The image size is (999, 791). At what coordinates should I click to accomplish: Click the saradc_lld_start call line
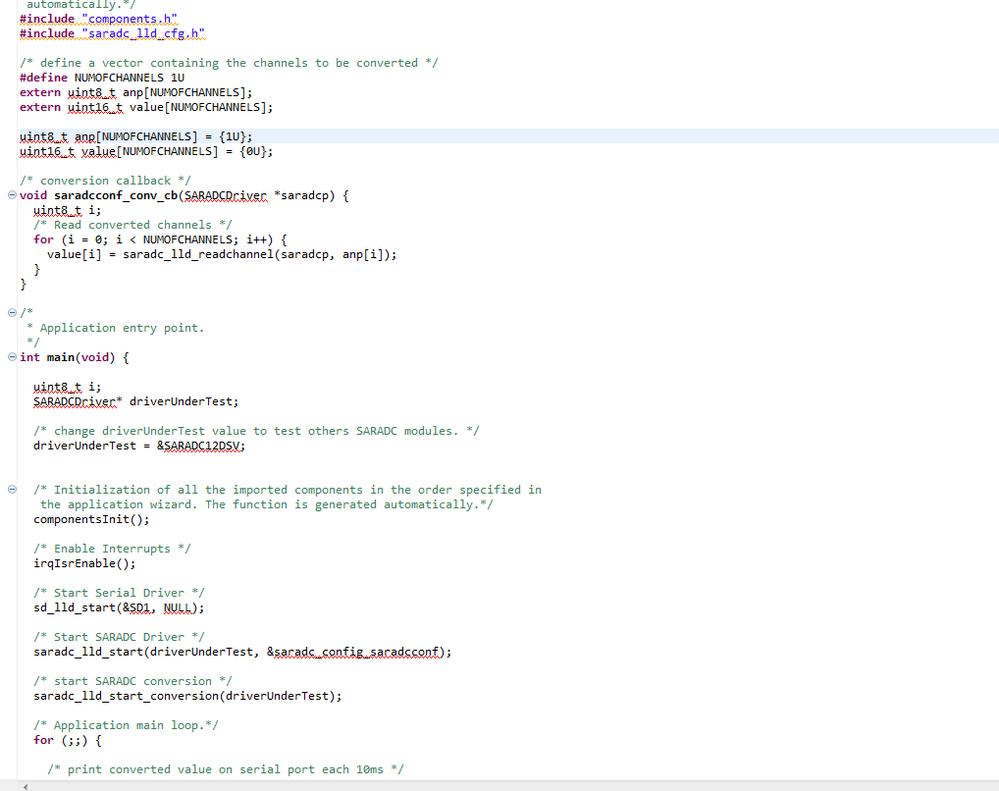point(243,652)
